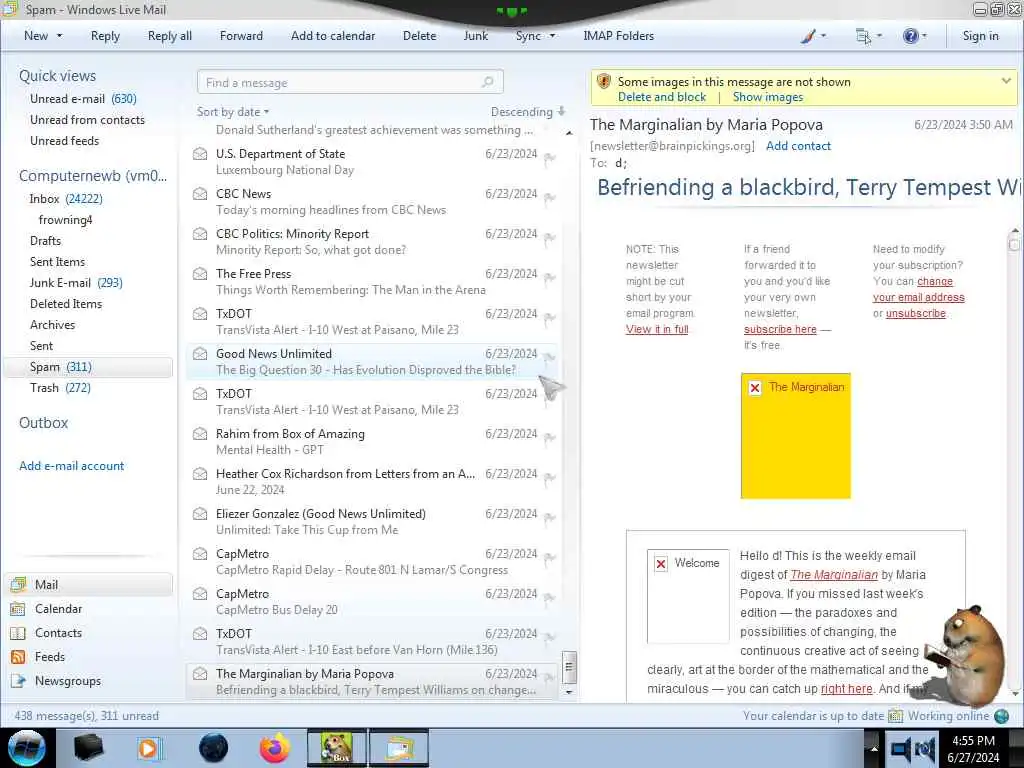Click Add contact link

click(798, 146)
